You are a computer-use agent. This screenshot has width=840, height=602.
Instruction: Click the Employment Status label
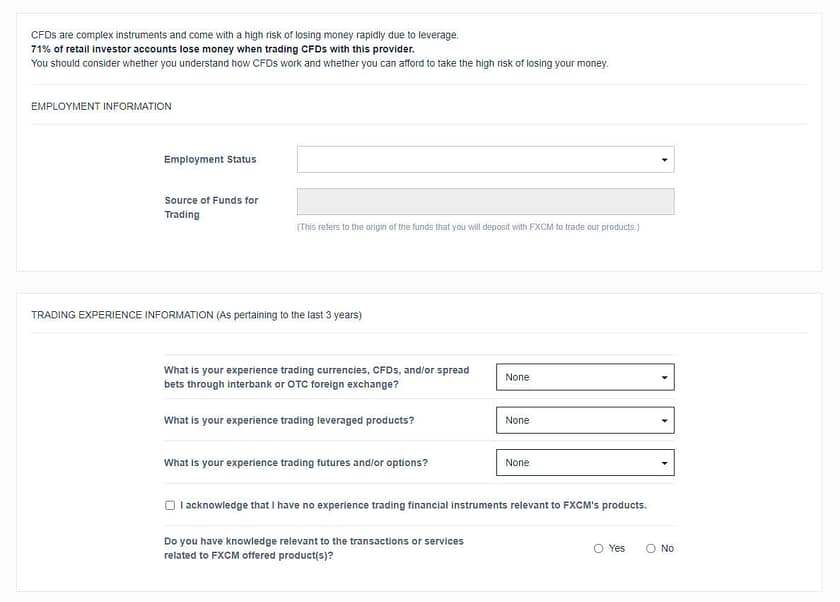[x=210, y=159]
